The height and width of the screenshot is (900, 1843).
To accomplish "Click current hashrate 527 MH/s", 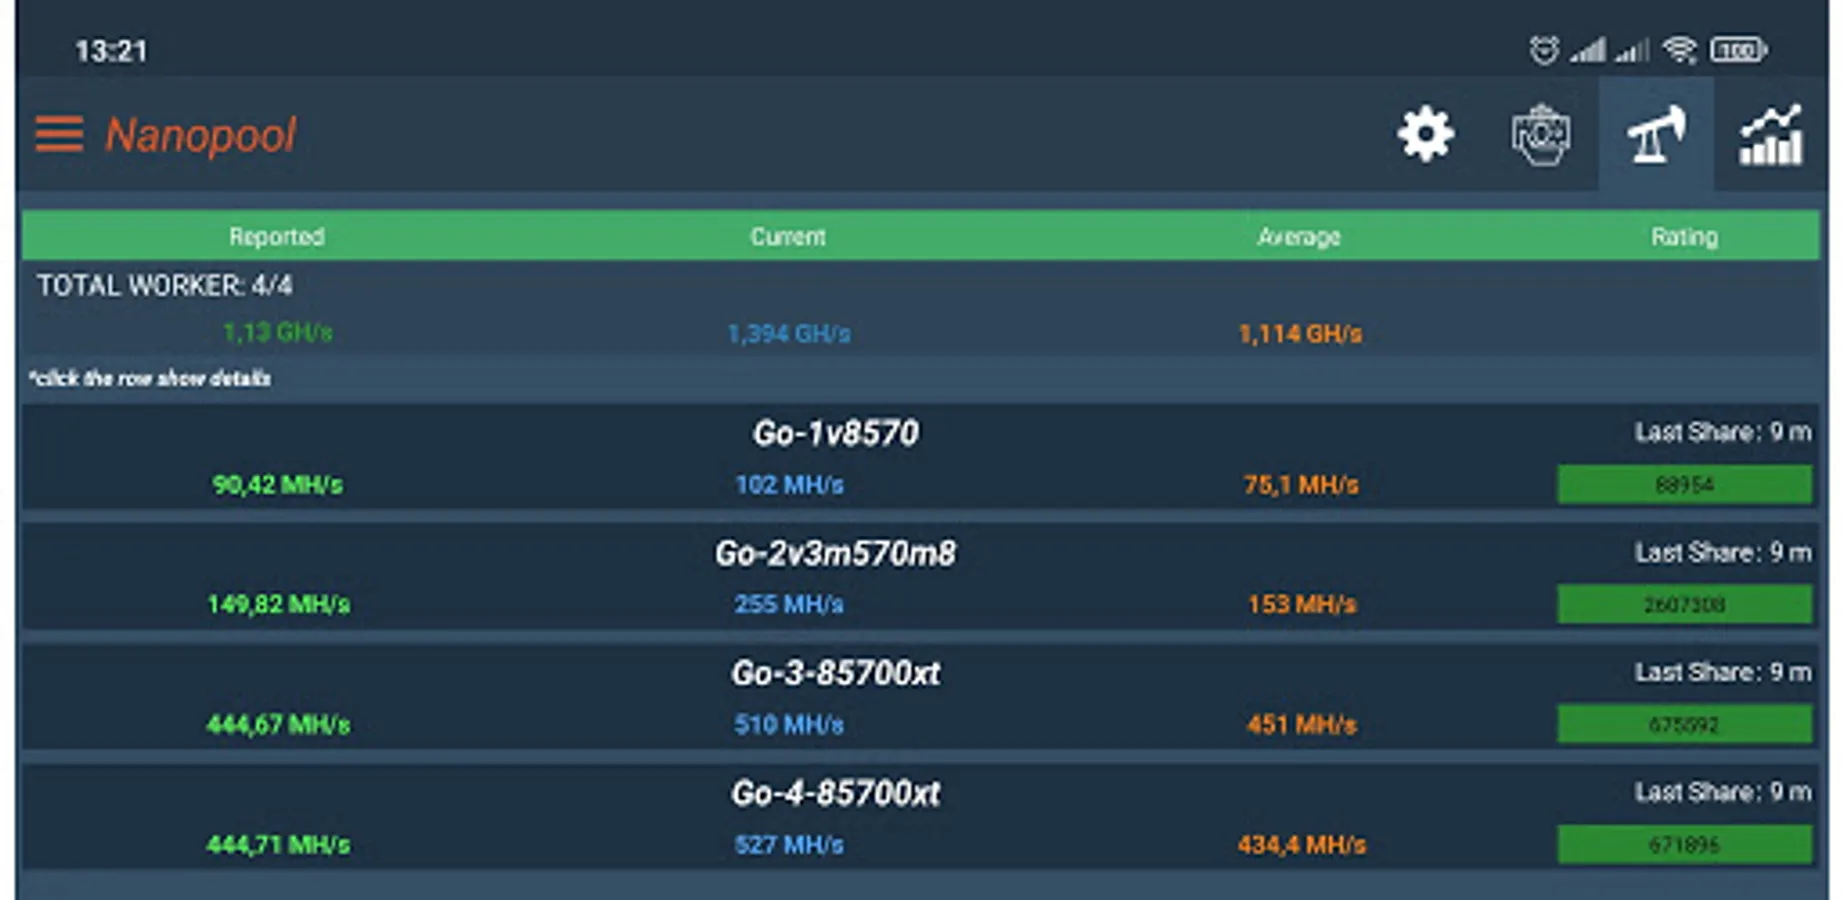I will [789, 845].
